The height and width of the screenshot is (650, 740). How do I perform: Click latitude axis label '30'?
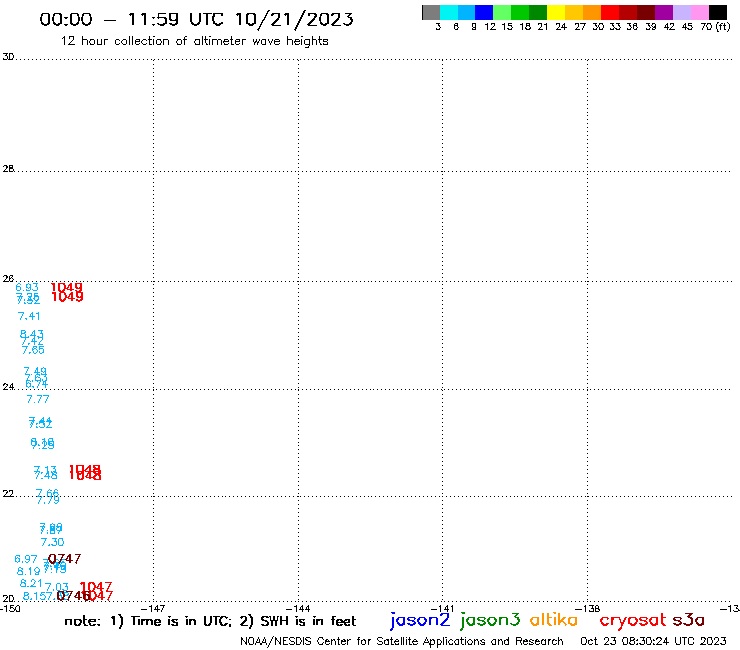point(8,57)
